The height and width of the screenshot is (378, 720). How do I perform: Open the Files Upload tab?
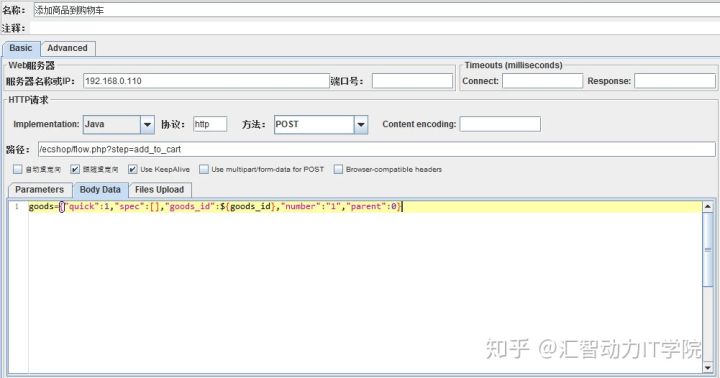pyautogui.click(x=159, y=190)
